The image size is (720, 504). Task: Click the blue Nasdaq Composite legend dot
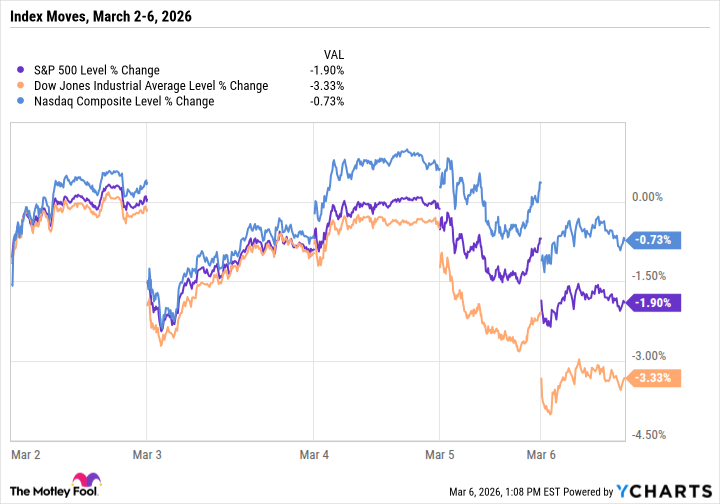[23, 101]
